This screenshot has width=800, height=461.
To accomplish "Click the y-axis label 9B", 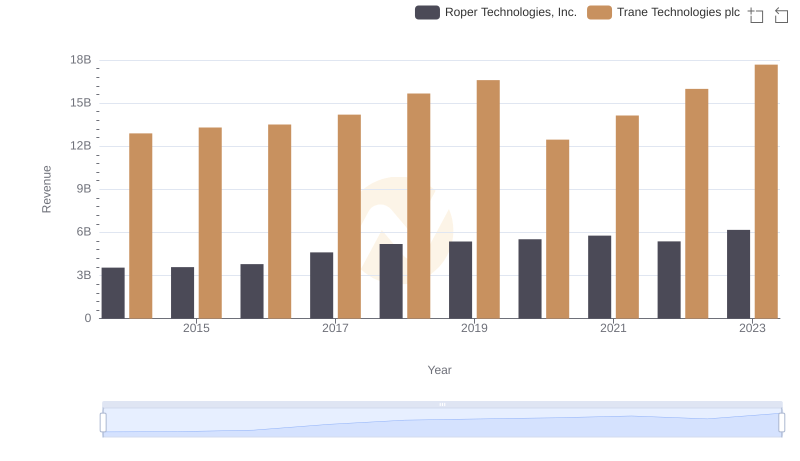I will pos(84,189).
